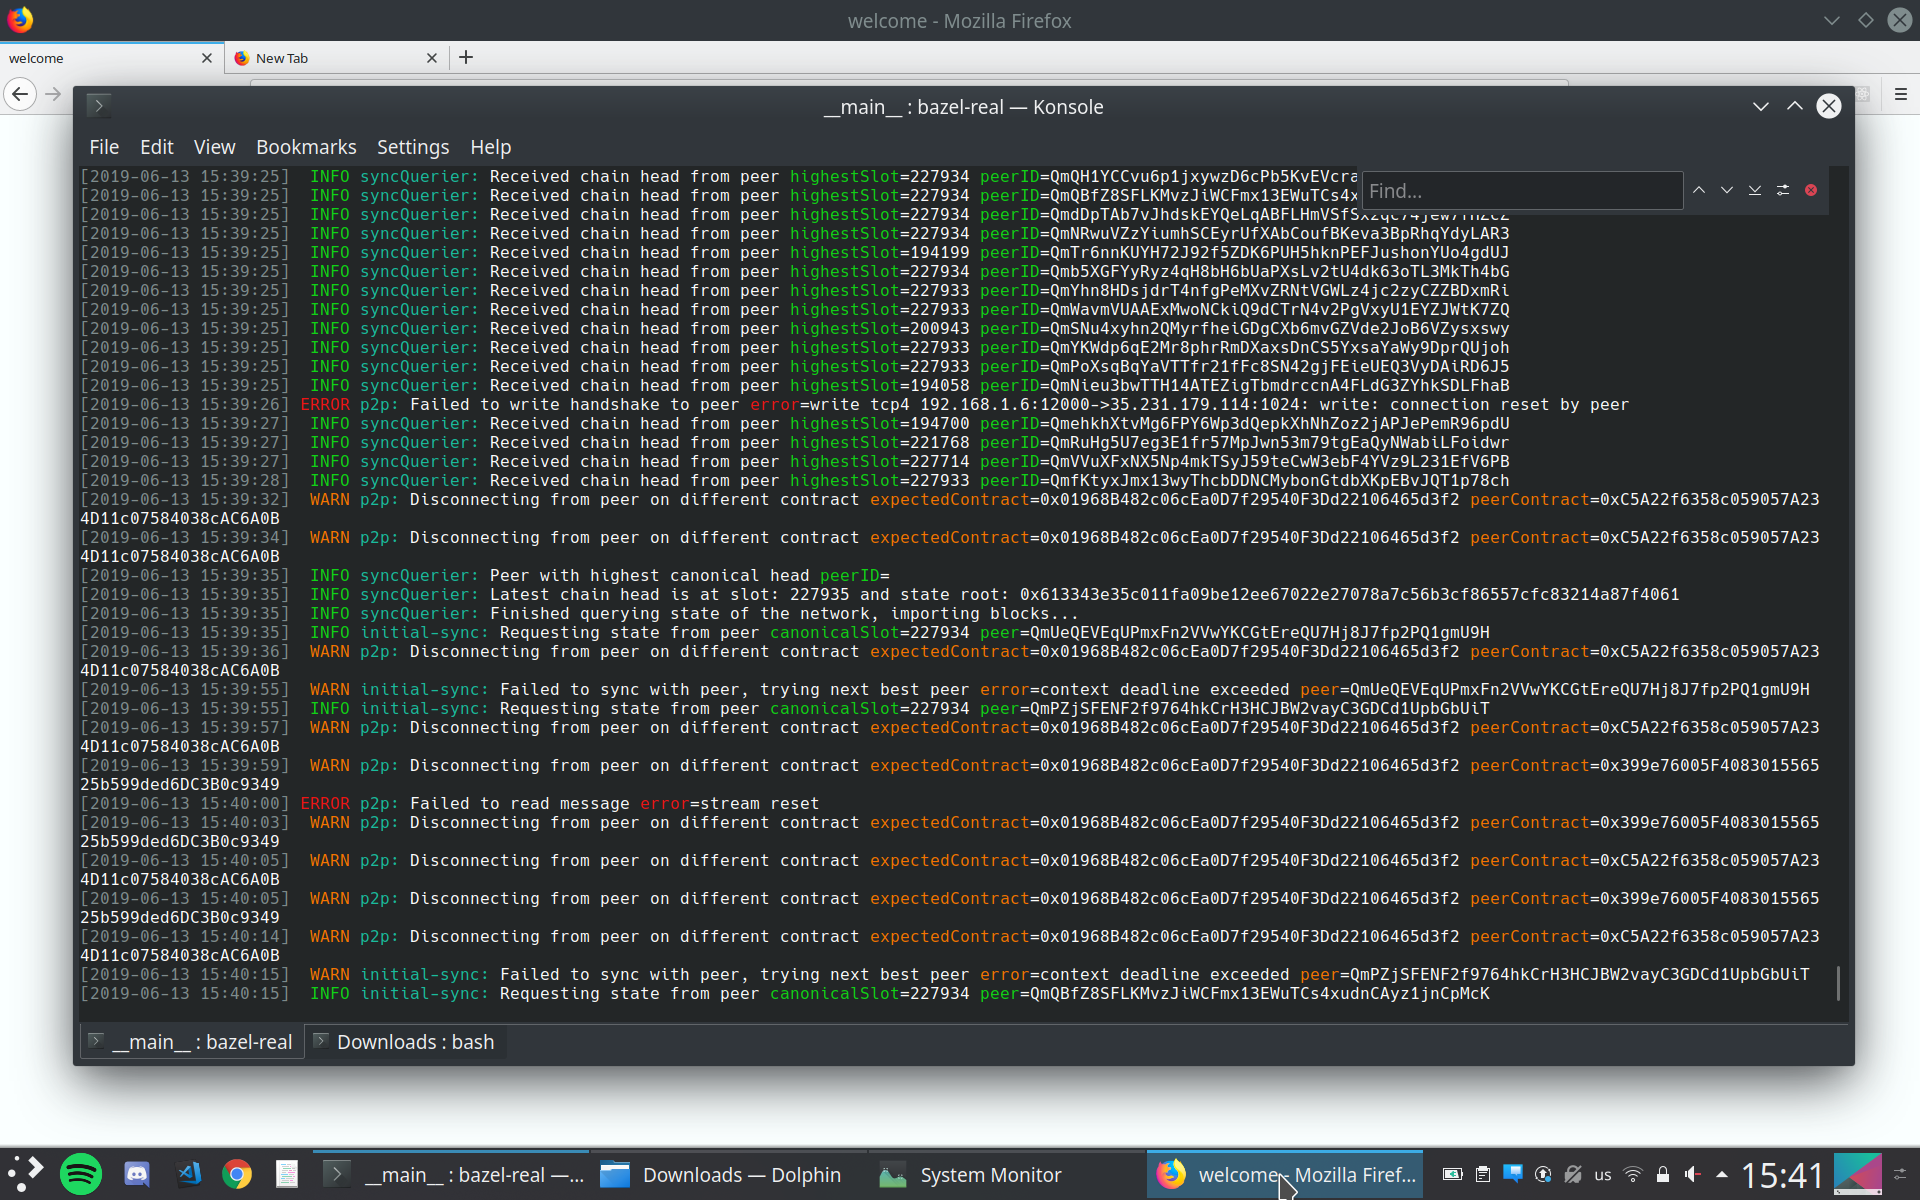Viewport: 1920px width, 1200px height.
Task: Maximize Konsole window with up chevron
Action: tap(1794, 106)
